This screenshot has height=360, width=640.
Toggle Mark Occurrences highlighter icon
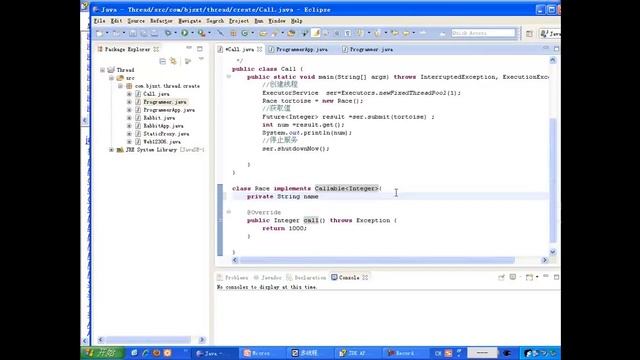coord(316,33)
